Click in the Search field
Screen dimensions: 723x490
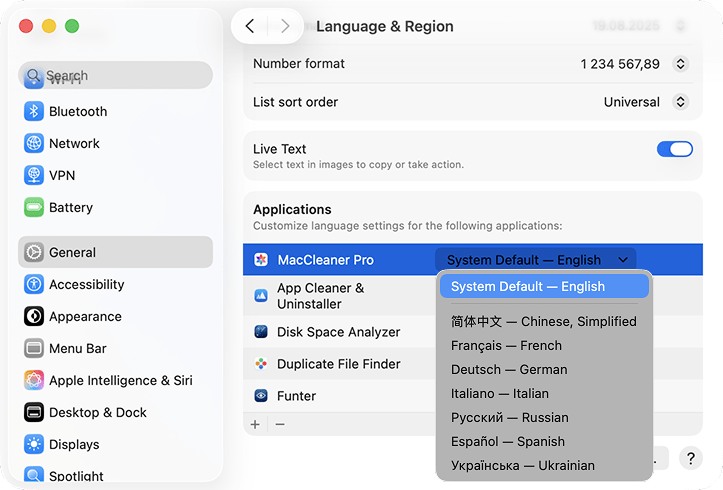coord(115,75)
